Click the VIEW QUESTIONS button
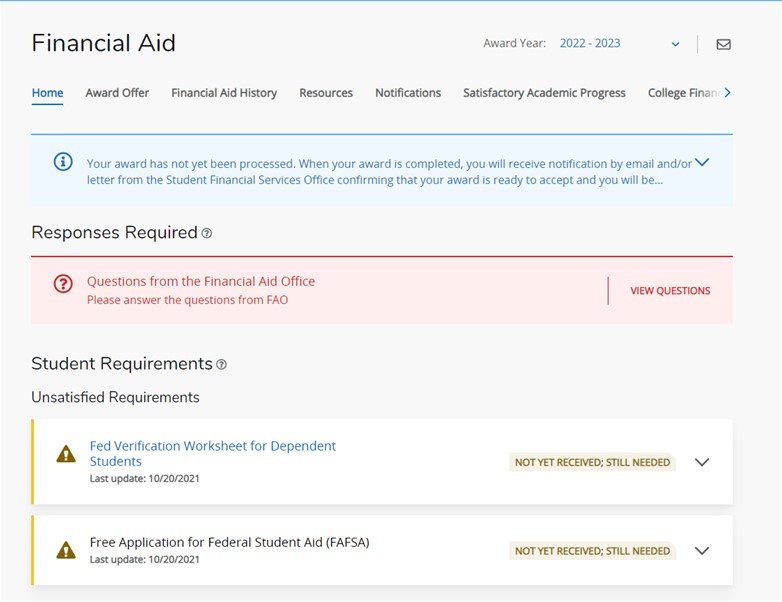The height and width of the screenshot is (602, 782). pyautogui.click(x=670, y=291)
